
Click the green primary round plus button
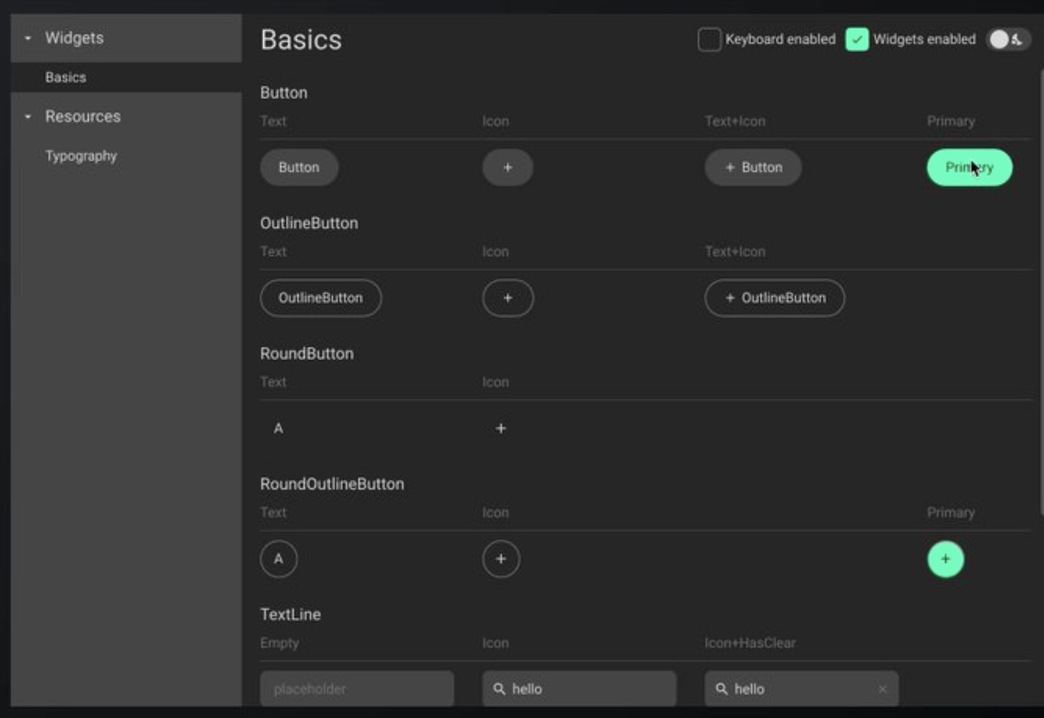[x=945, y=559]
